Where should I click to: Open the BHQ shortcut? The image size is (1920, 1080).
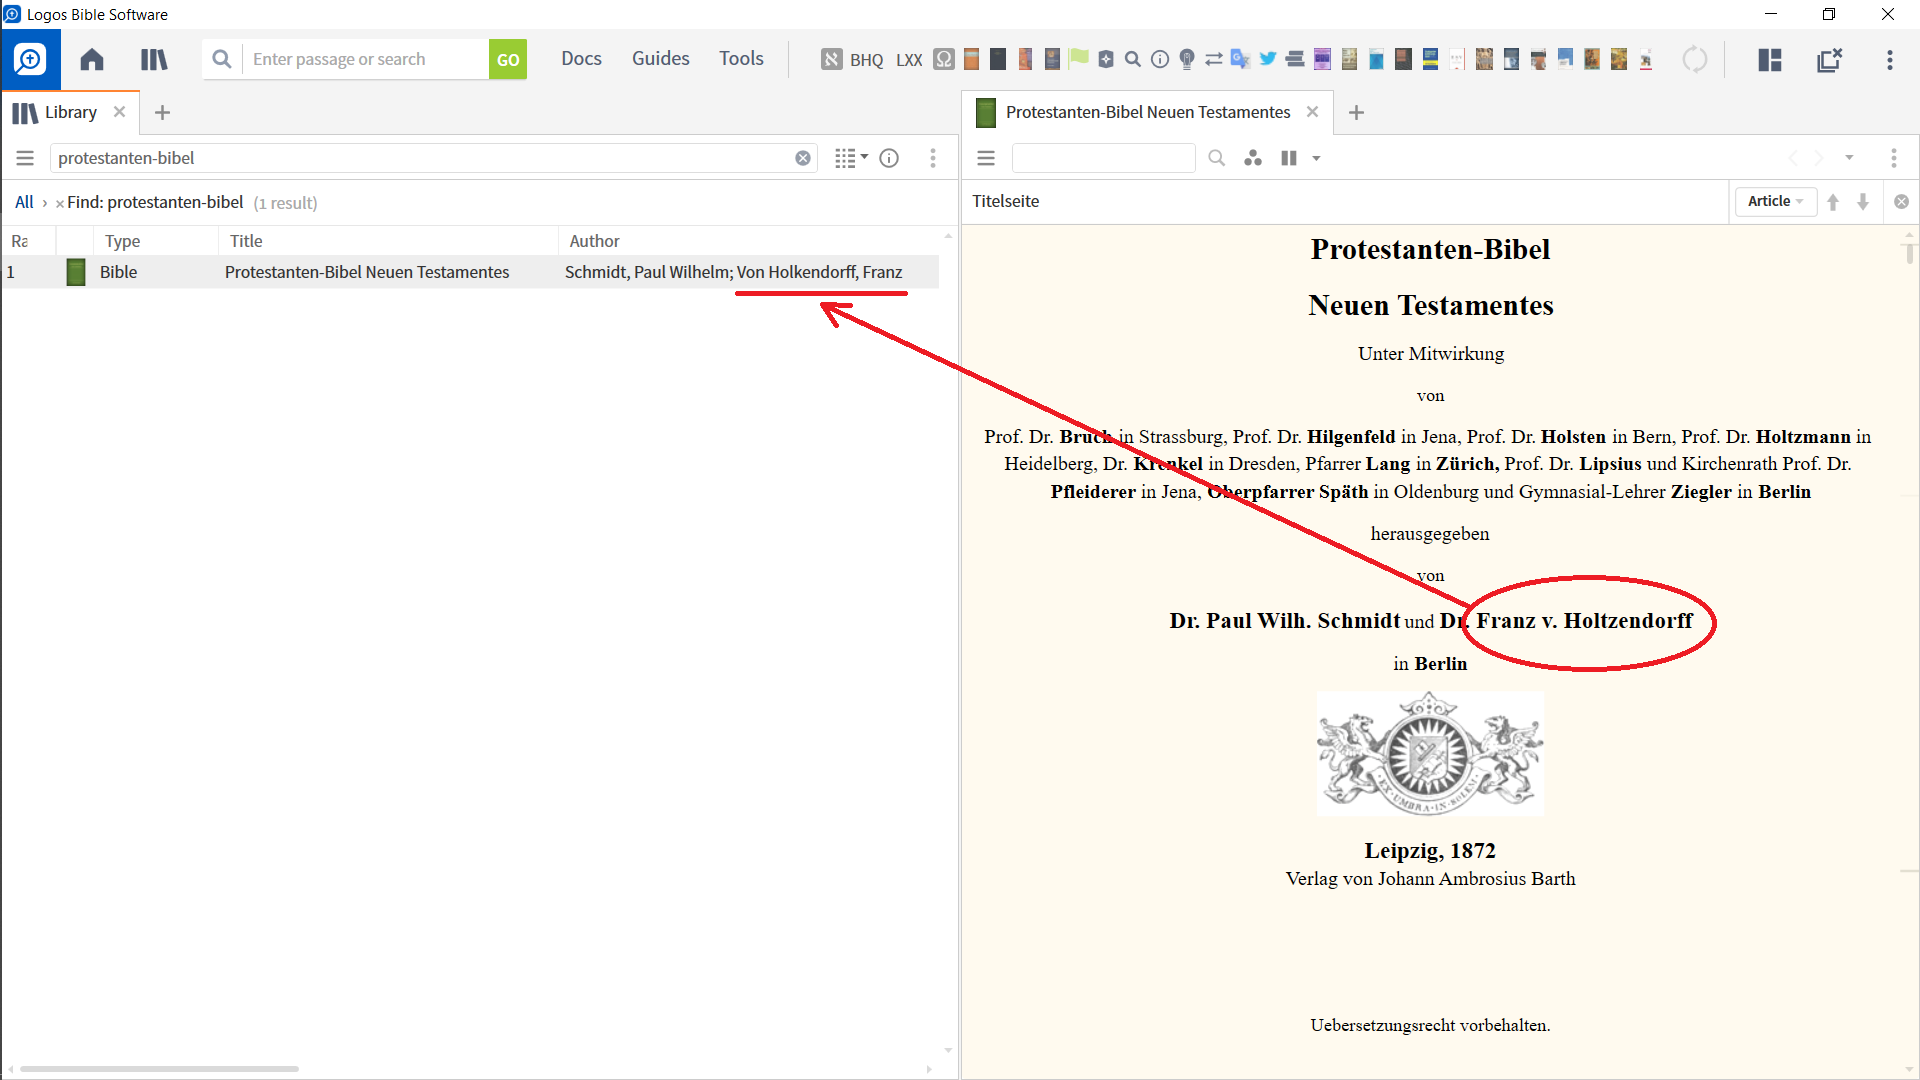(867, 60)
